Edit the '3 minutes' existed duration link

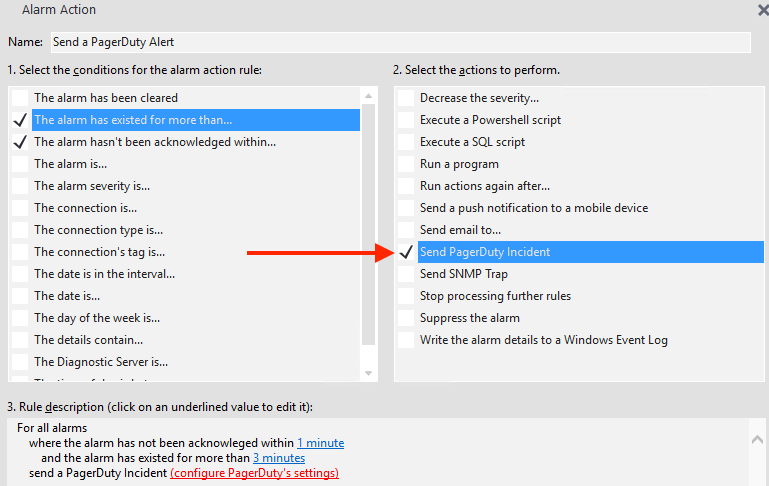click(279, 458)
